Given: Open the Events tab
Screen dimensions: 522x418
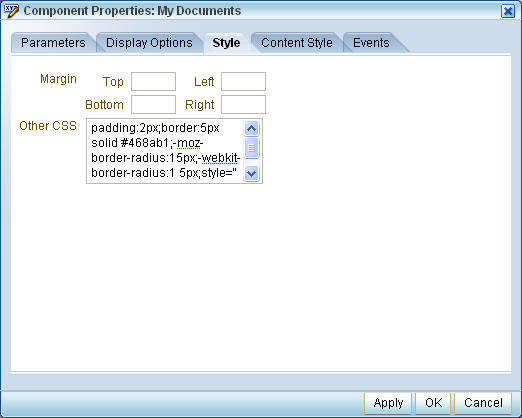Looking at the screenshot, I should [371, 43].
